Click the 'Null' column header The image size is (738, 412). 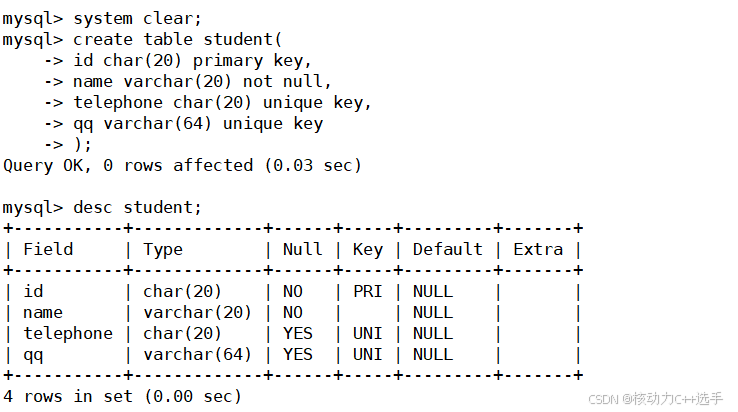click(302, 249)
